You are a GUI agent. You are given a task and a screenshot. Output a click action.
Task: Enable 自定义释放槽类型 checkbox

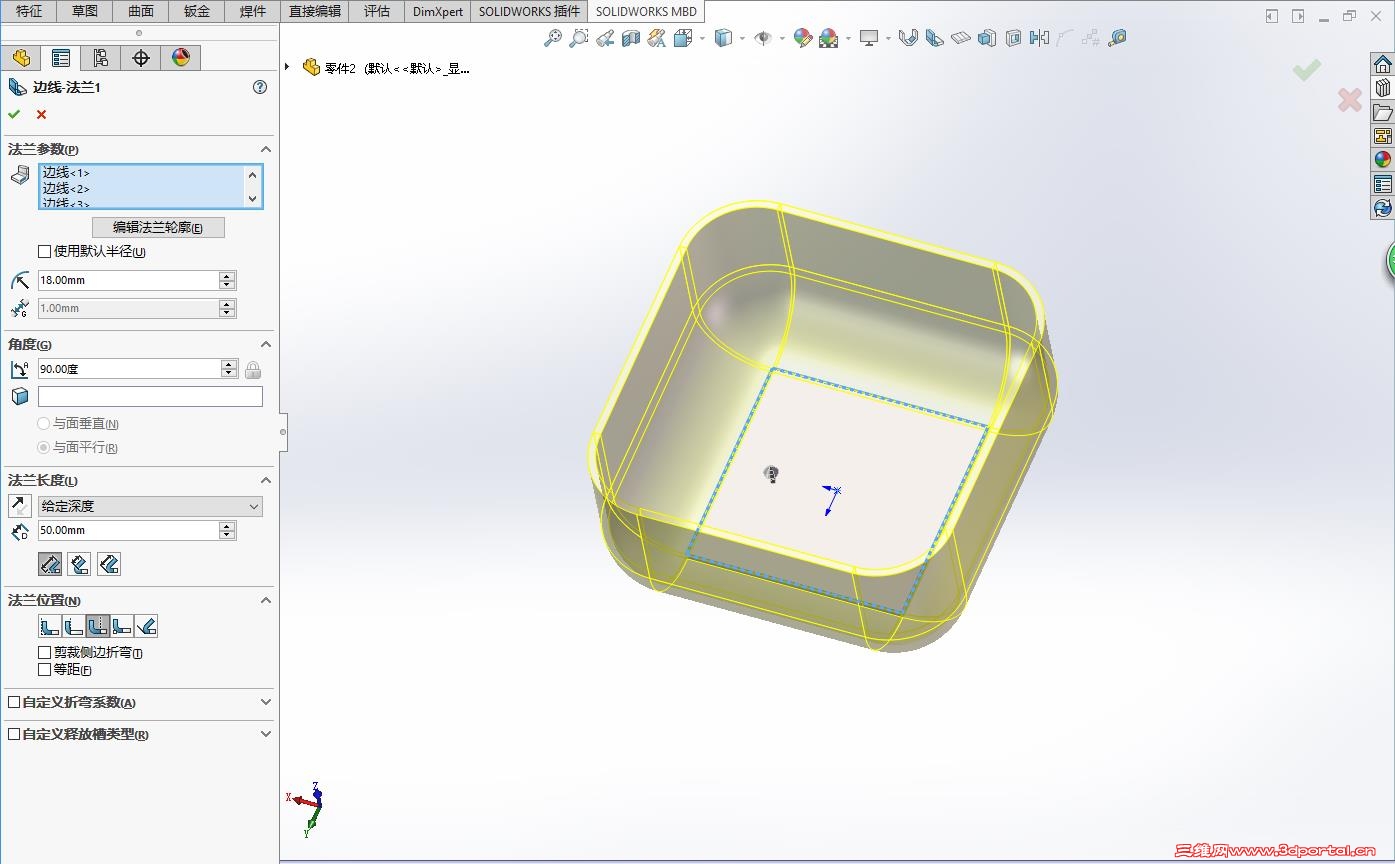click(14, 735)
